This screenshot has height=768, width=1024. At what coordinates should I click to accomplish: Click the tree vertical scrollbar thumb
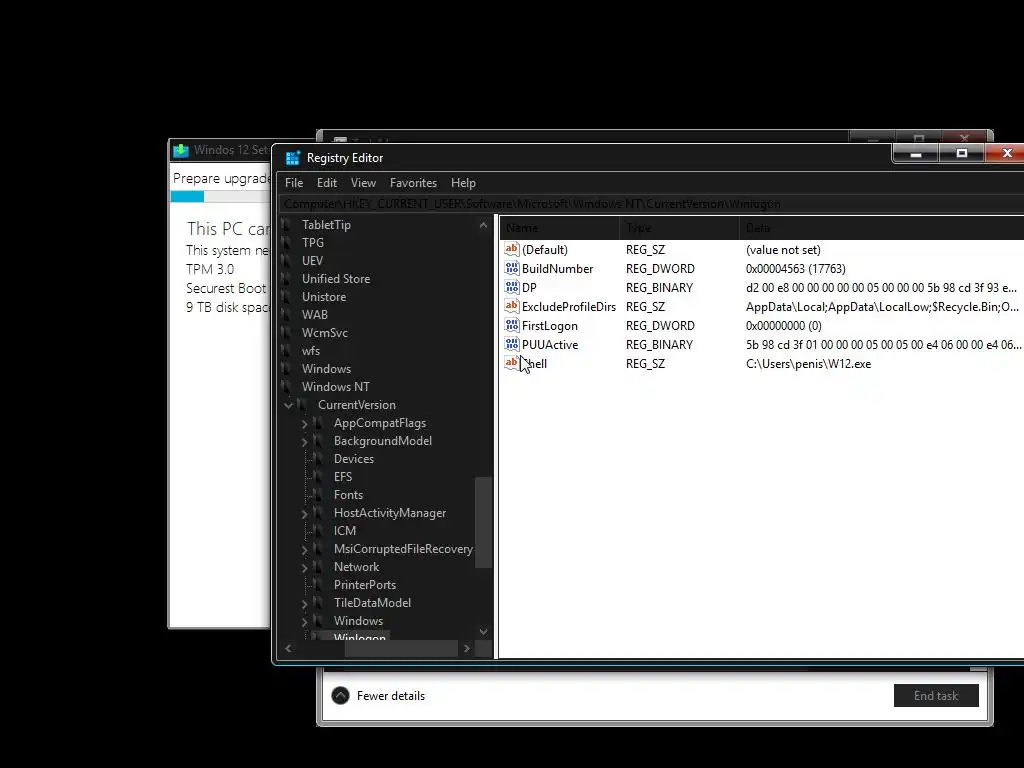pos(483,522)
